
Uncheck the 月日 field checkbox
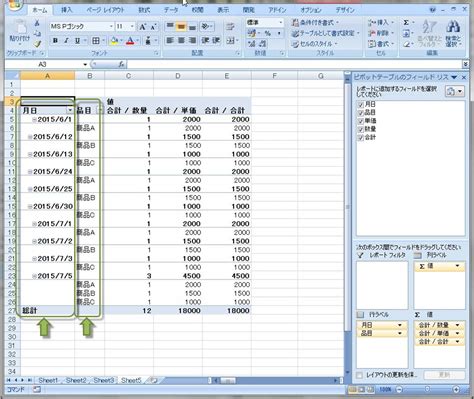(x=360, y=104)
